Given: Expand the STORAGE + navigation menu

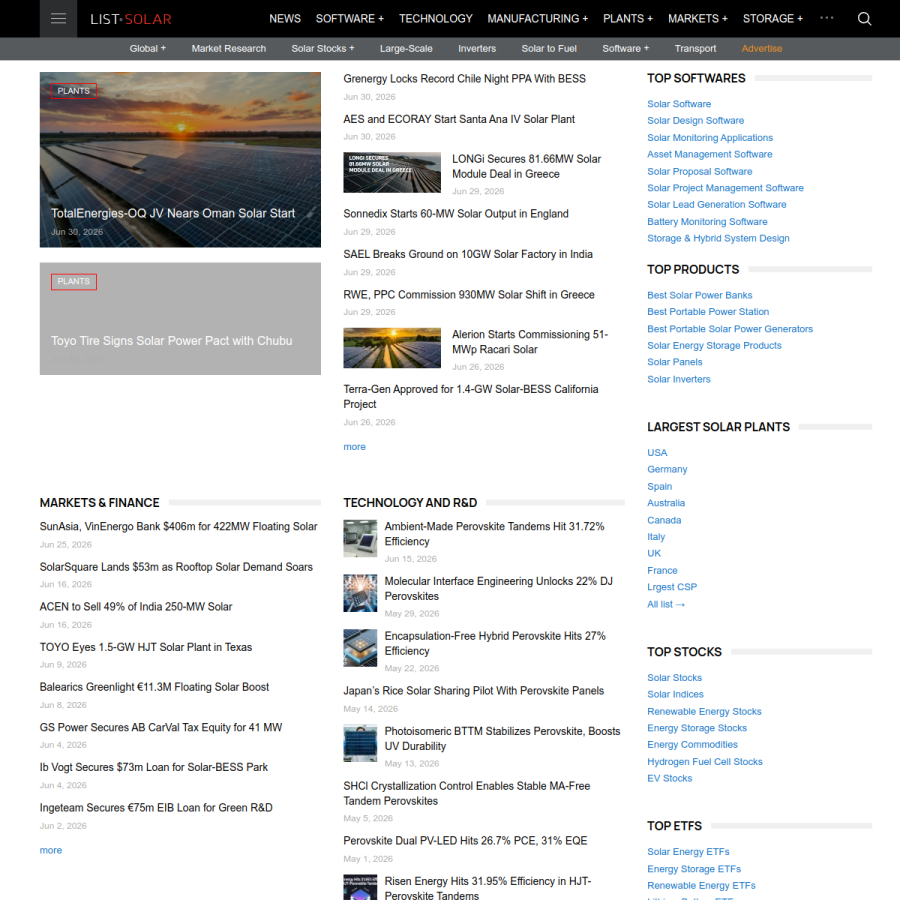Looking at the screenshot, I should click(773, 19).
